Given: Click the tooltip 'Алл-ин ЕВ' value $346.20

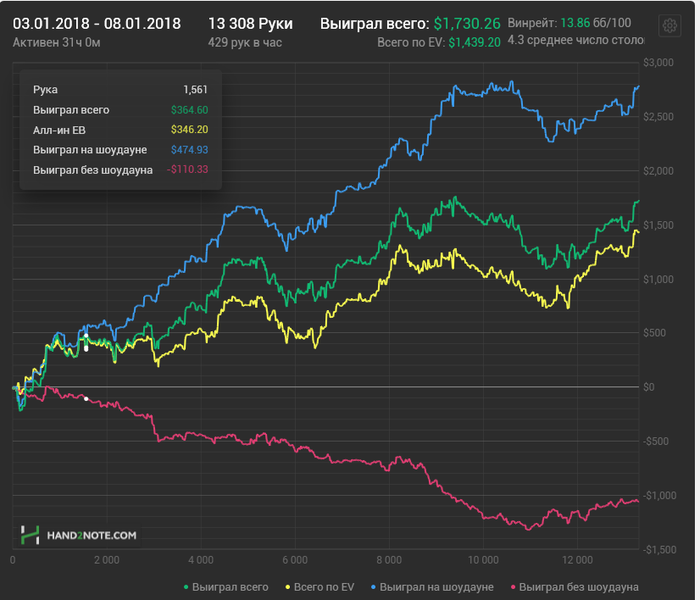Looking at the screenshot, I should point(189,129).
